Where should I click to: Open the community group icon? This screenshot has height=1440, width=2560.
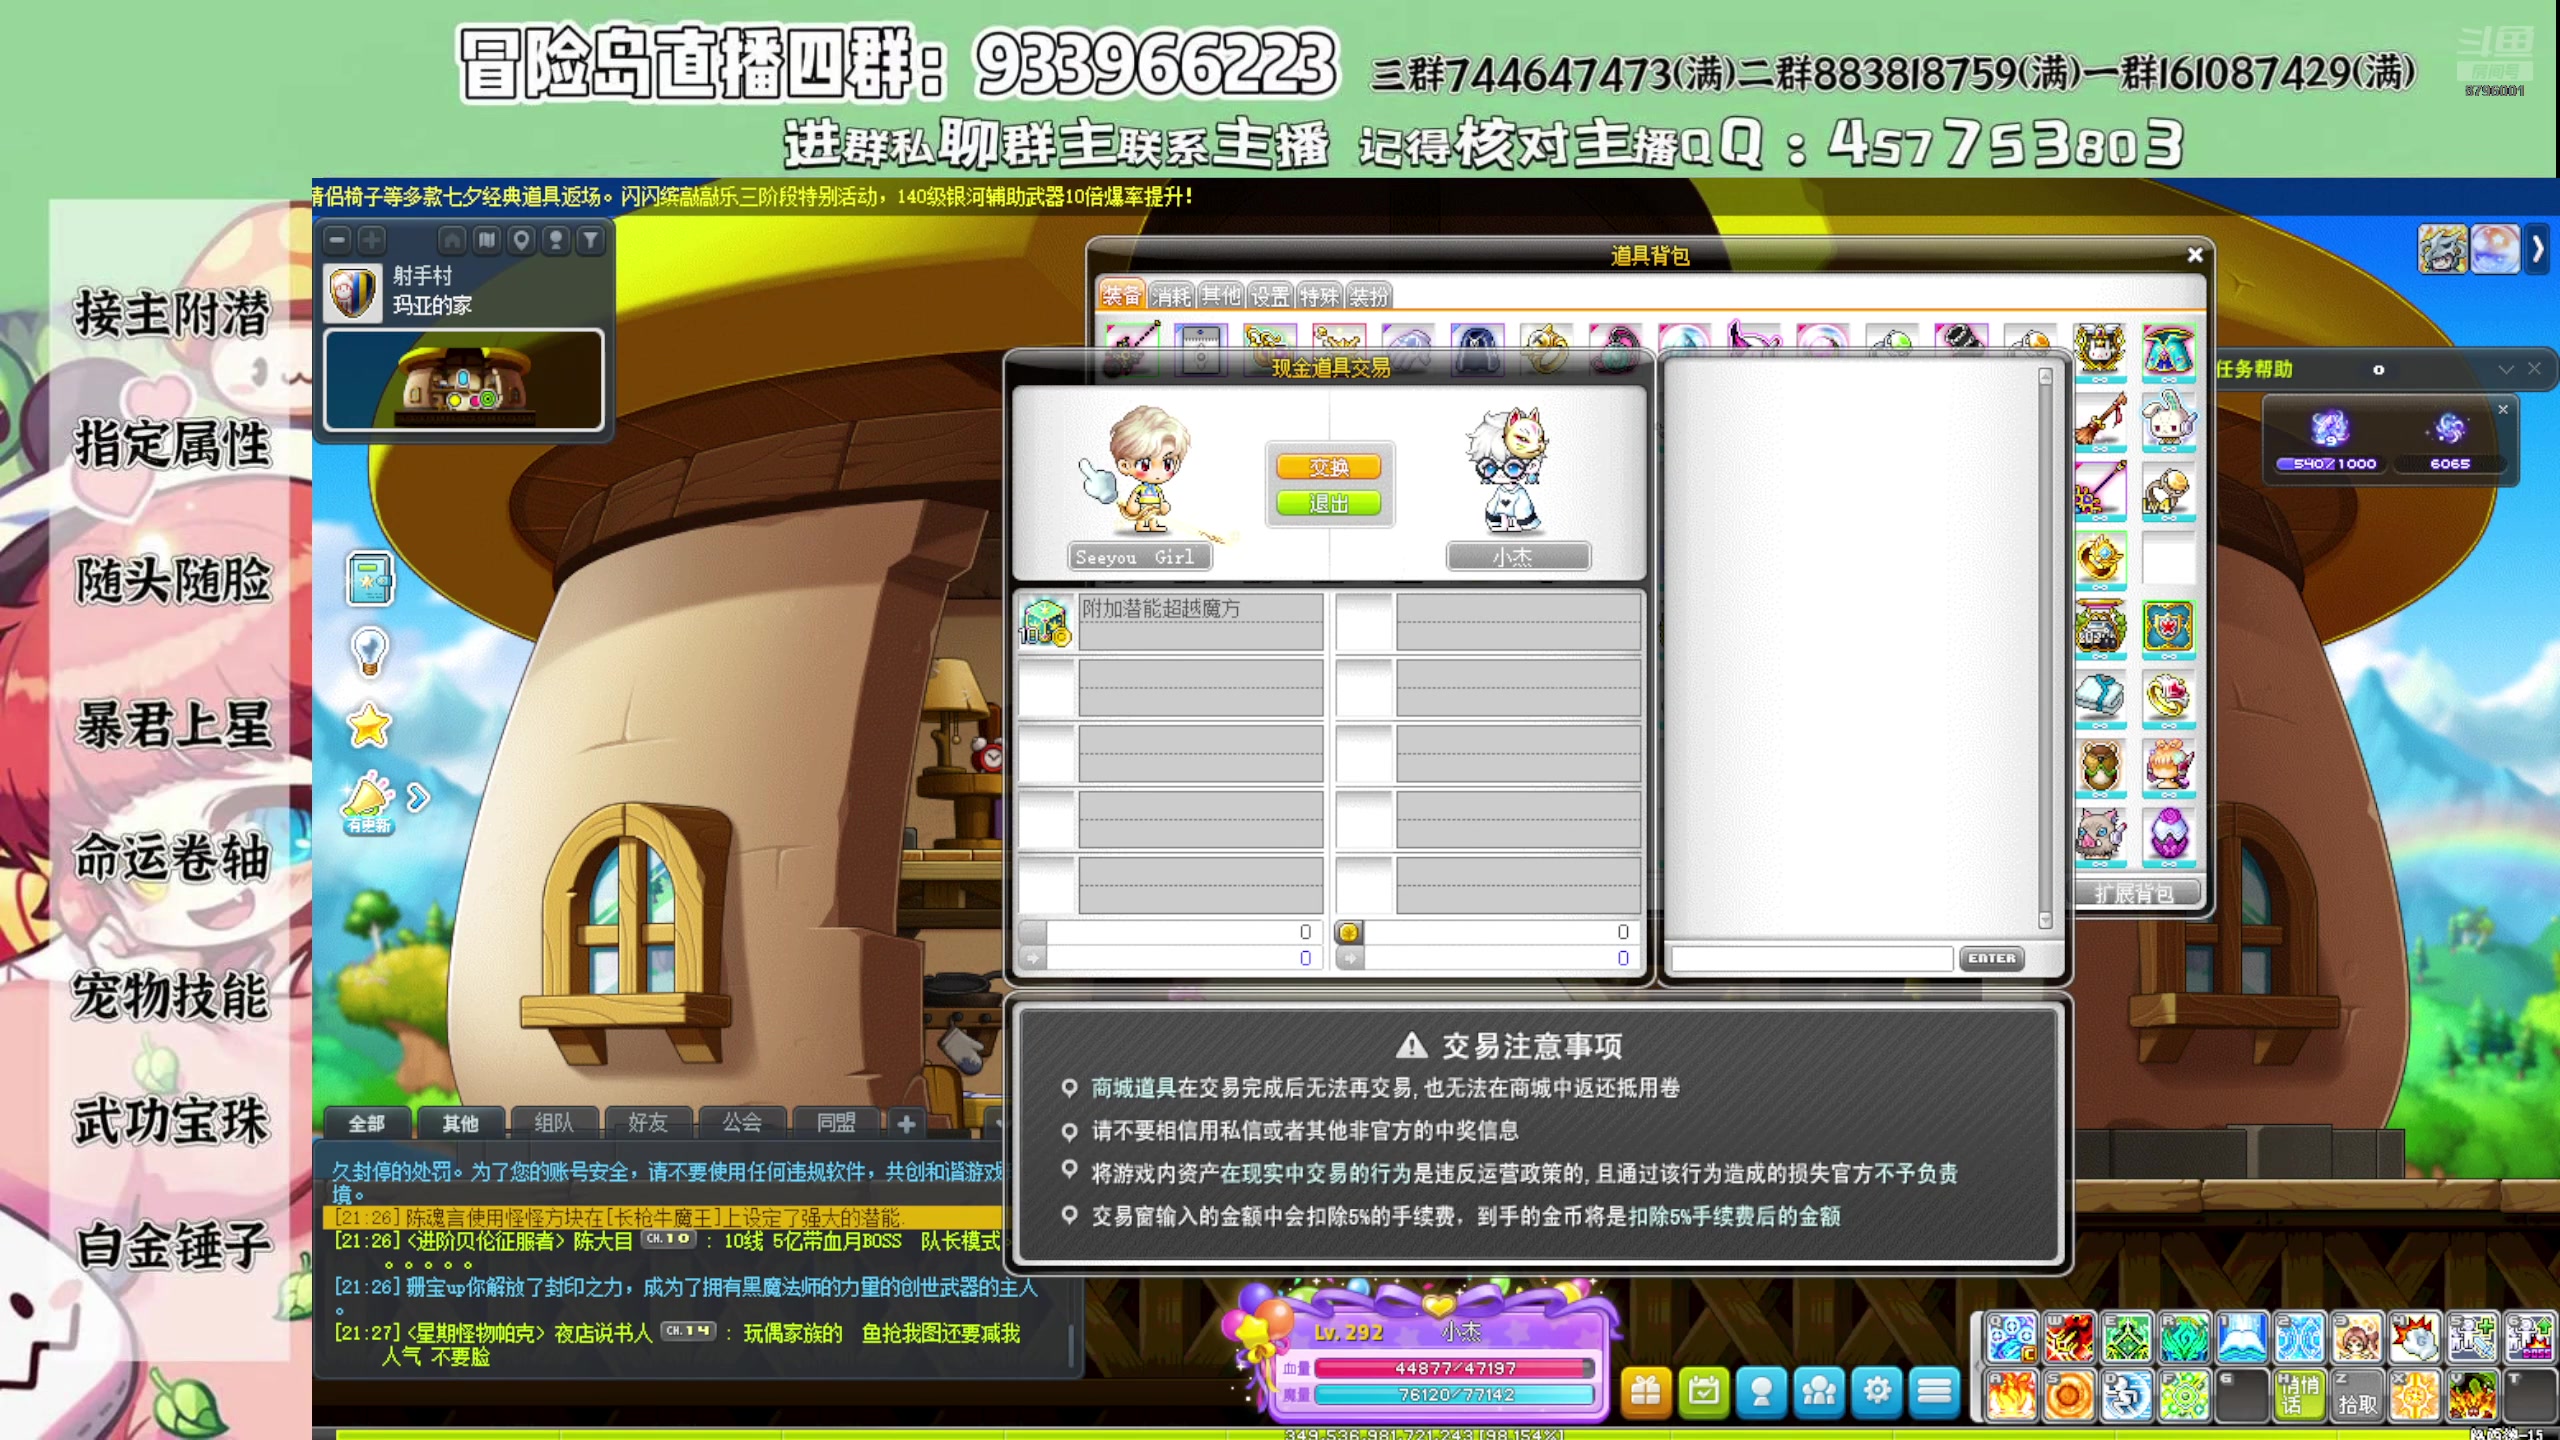pyautogui.click(x=1819, y=1391)
